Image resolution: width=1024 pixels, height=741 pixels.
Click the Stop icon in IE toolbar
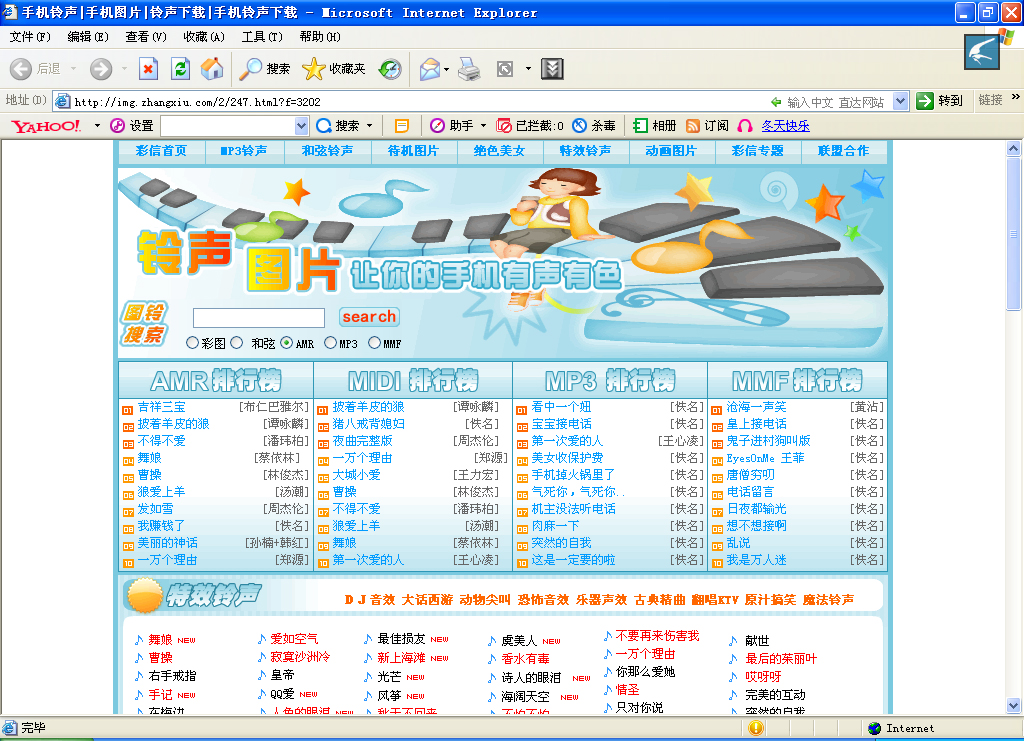[148, 69]
